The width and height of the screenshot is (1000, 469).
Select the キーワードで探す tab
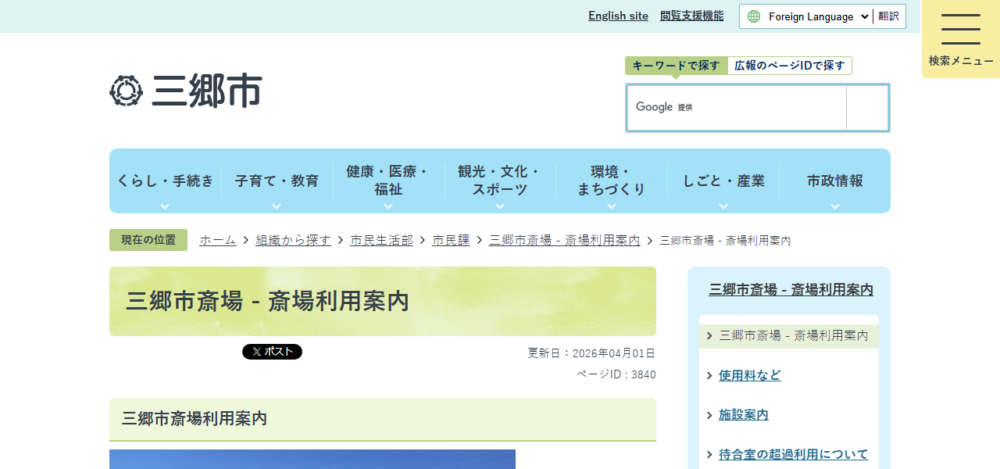(x=676, y=66)
